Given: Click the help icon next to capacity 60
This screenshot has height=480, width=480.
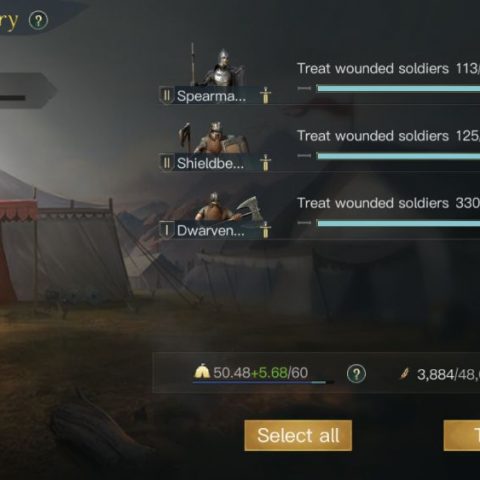Looking at the screenshot, I should tap(356, 374).
